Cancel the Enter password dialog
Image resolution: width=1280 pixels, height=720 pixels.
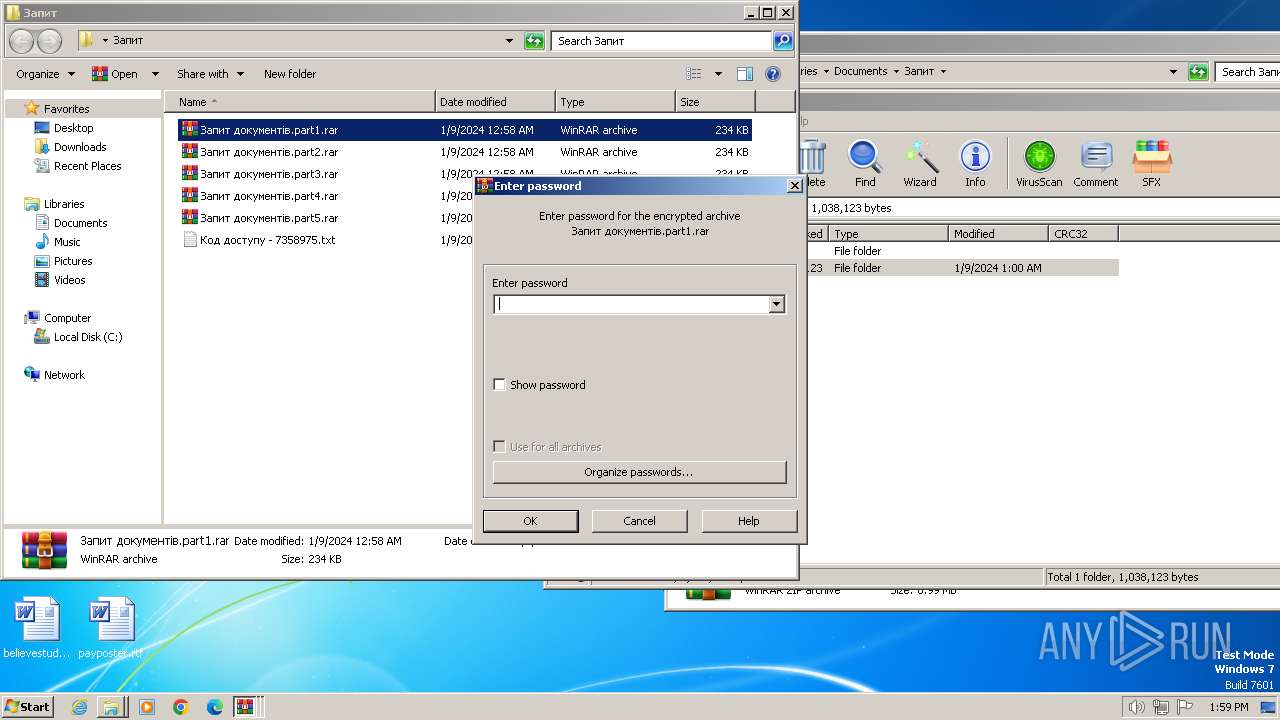click(x=639, y=521)
